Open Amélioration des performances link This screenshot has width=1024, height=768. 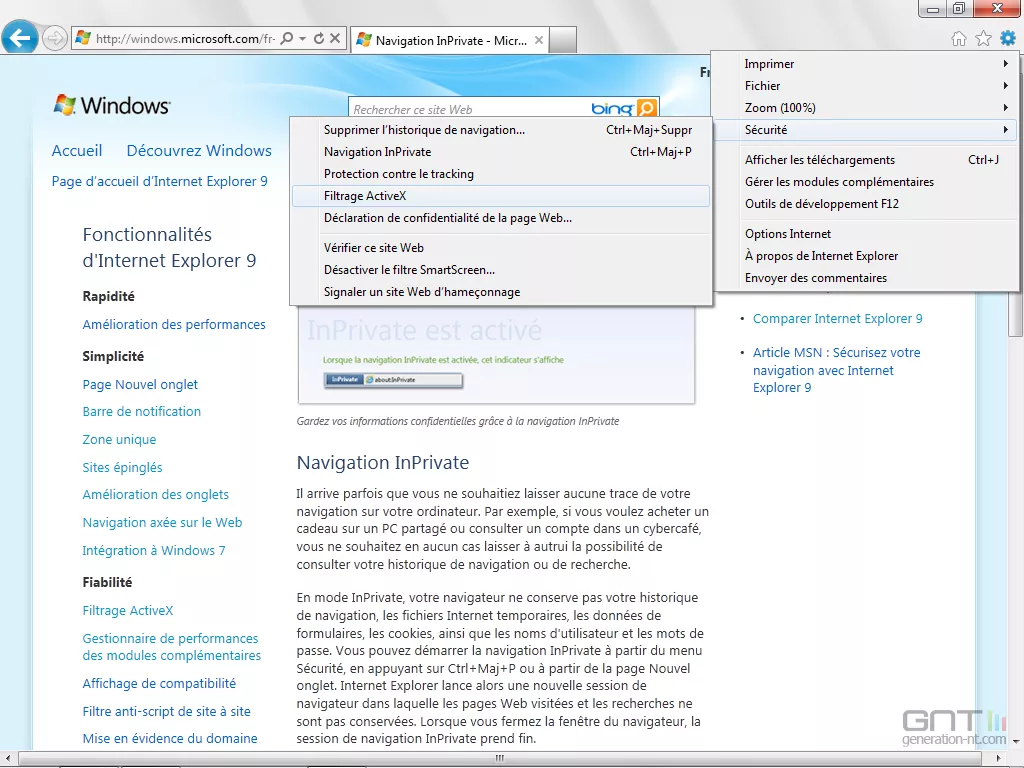pos(174,325)
